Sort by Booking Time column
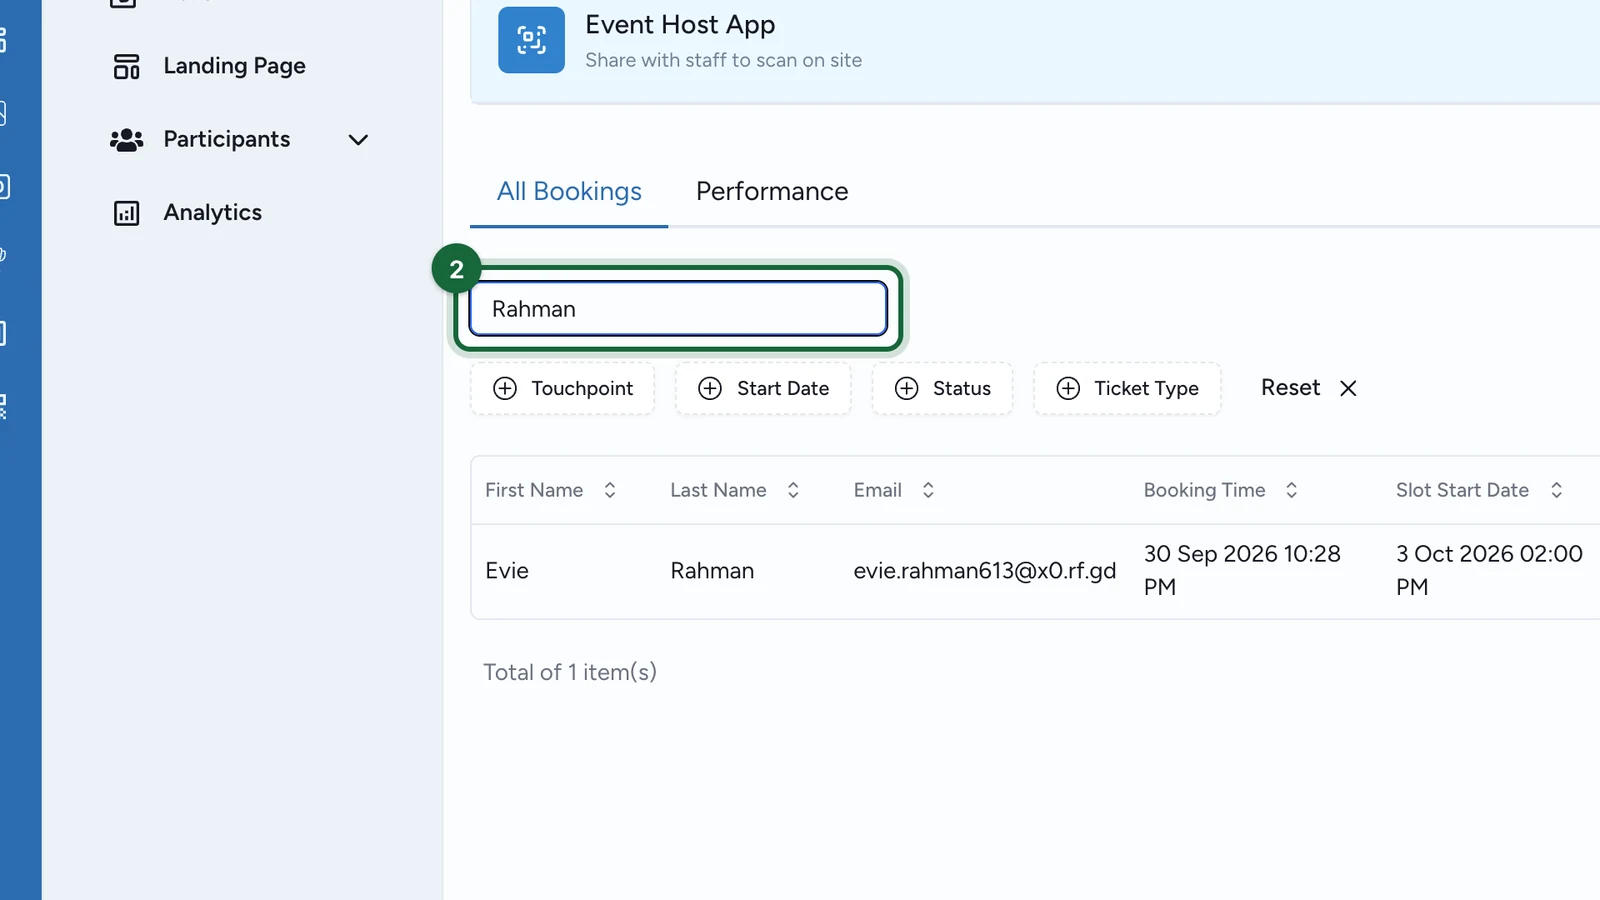1600x900 pixels. click(x=1221, y=490)
